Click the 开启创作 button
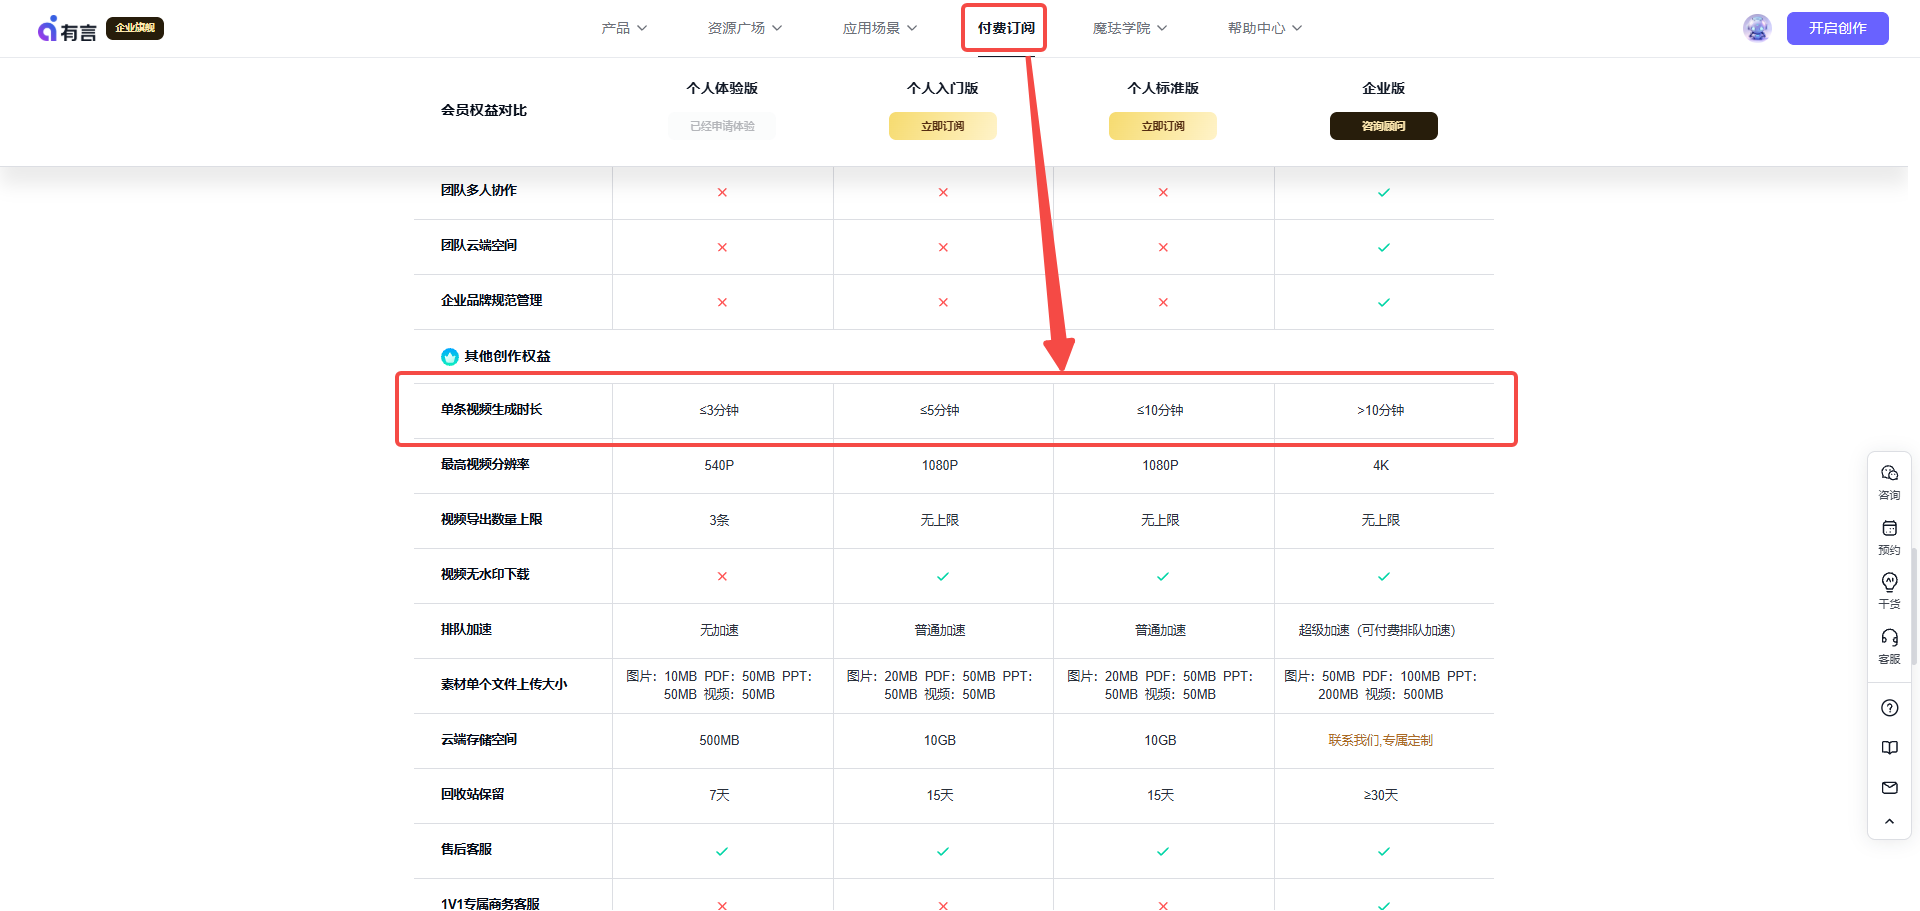The image size is (1920, 911). [x=1837, y=28]
